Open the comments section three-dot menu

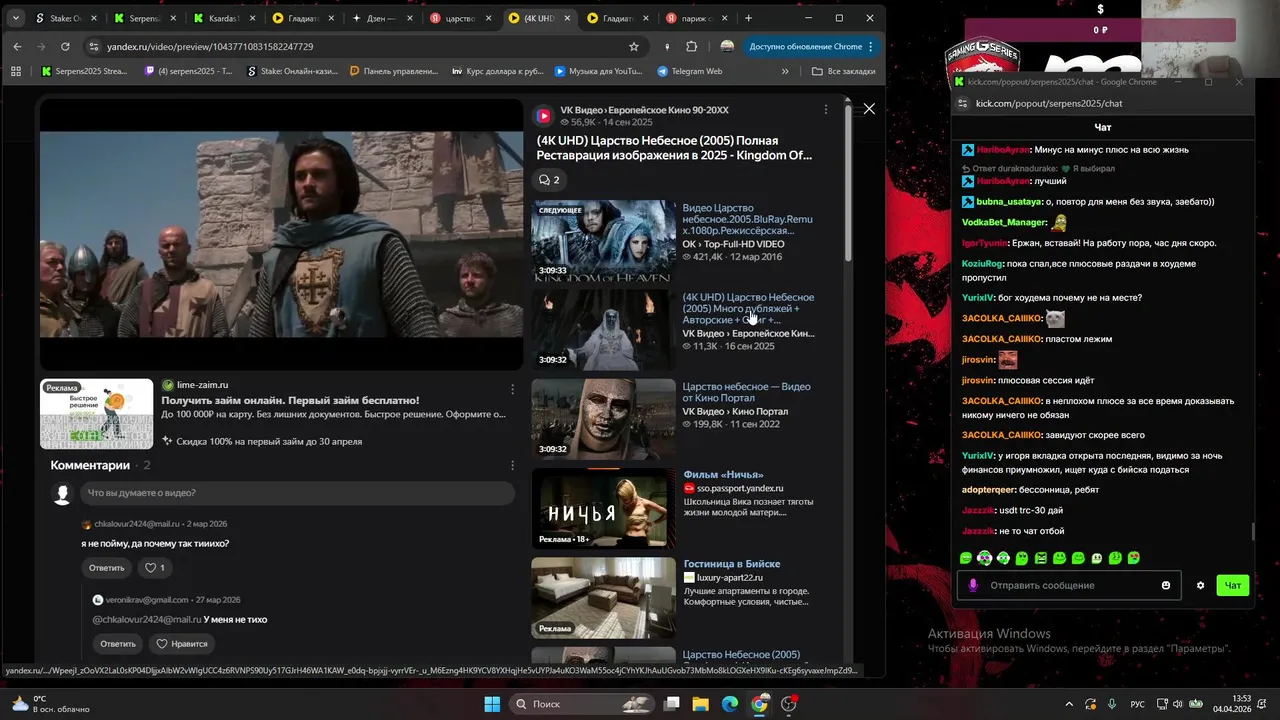click(512, 465)
